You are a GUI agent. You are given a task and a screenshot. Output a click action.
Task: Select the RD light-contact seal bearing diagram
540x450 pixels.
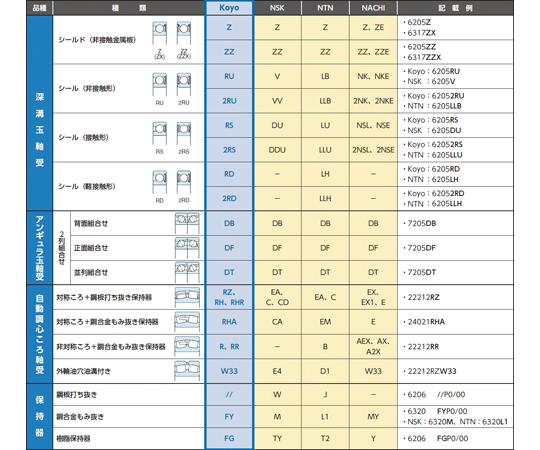[x=159, y=182]
